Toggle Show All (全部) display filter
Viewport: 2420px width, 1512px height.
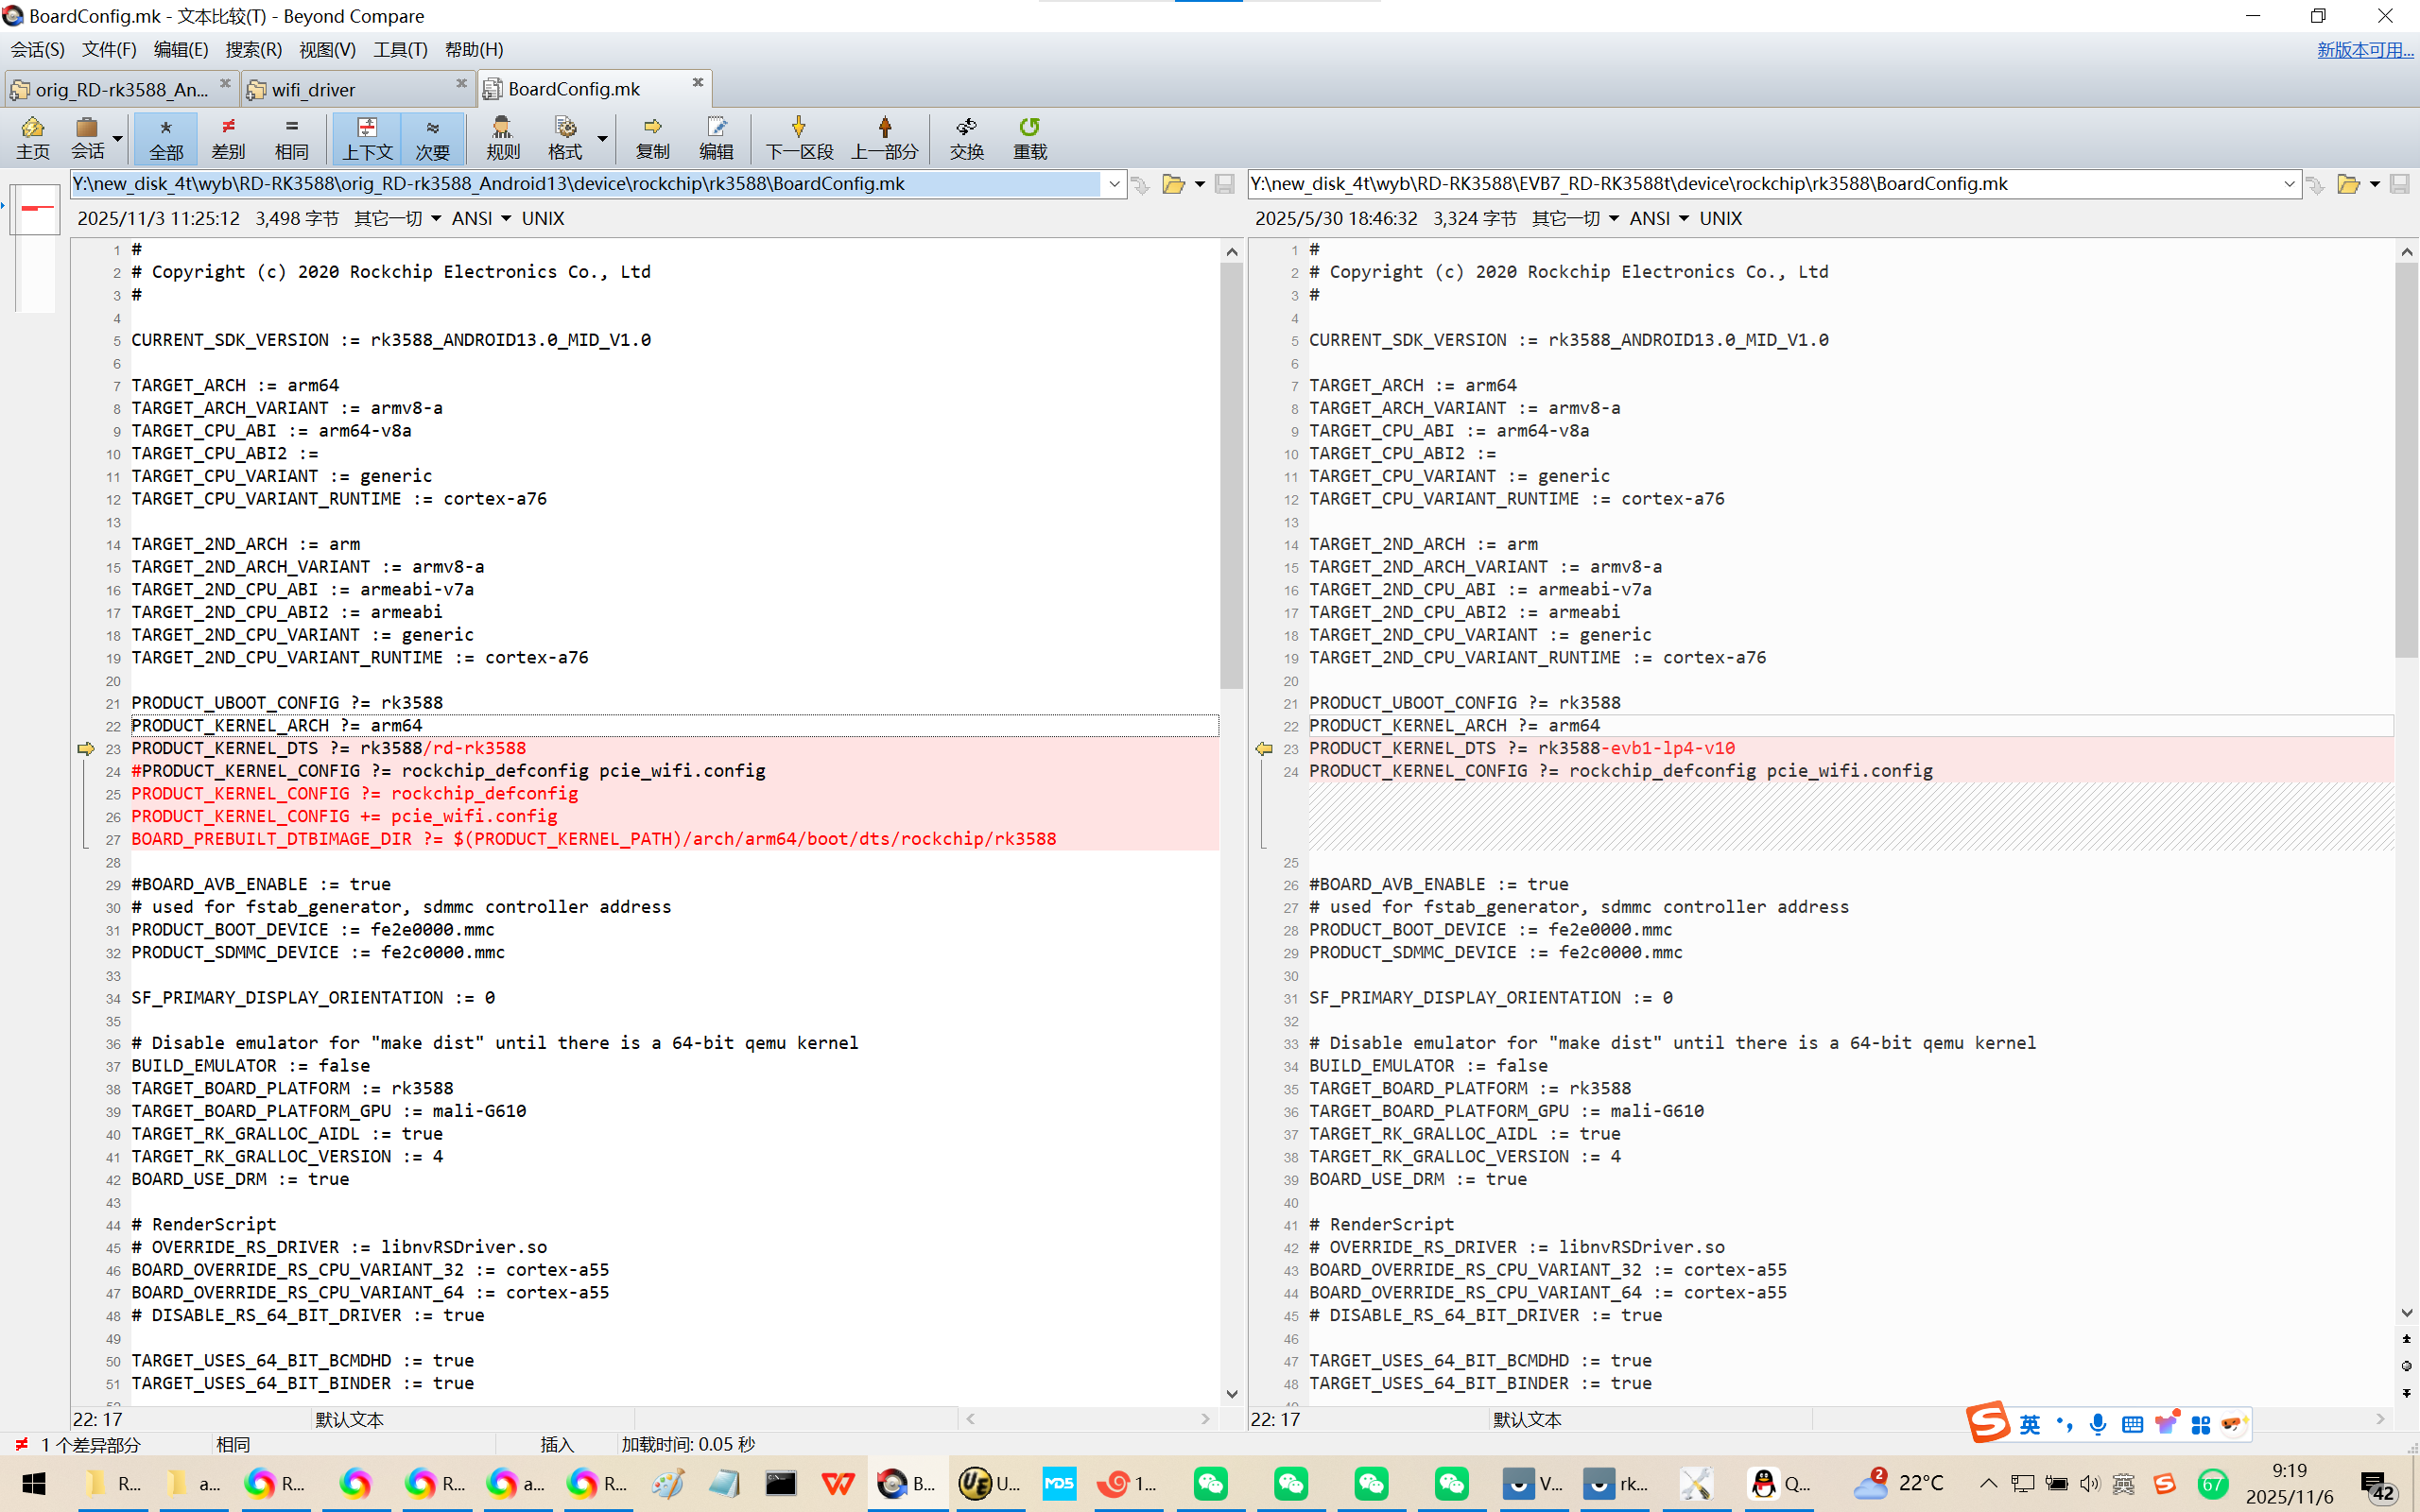coord(166,137)
